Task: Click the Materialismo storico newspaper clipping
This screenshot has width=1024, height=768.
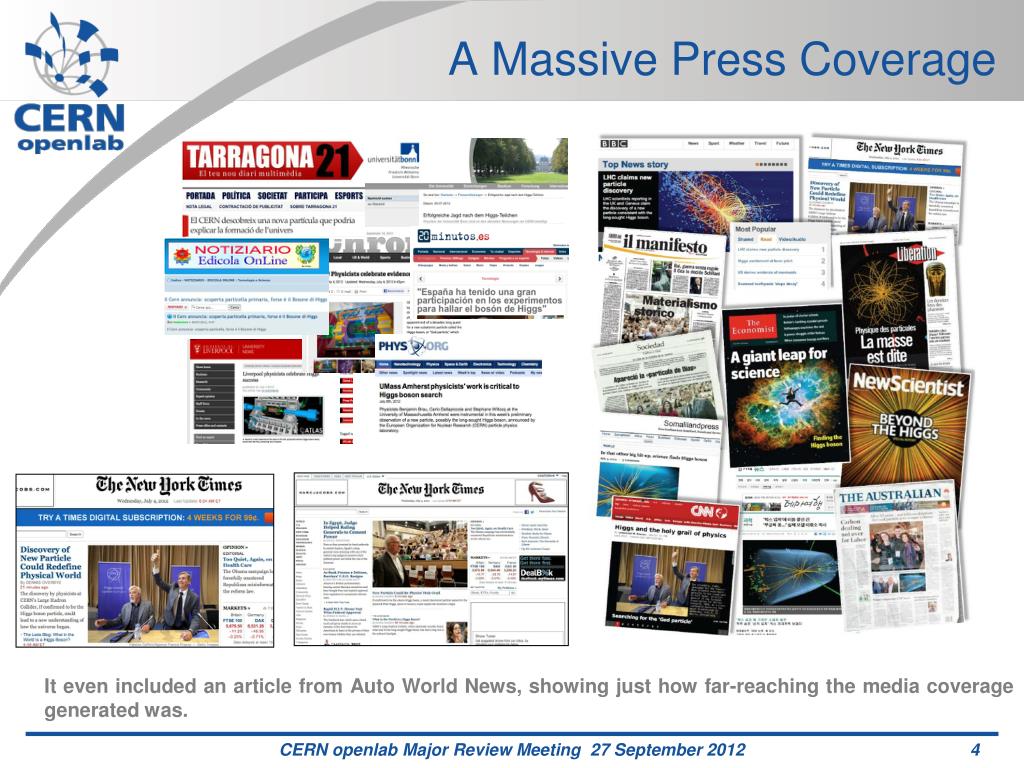Action: [669, 317]
